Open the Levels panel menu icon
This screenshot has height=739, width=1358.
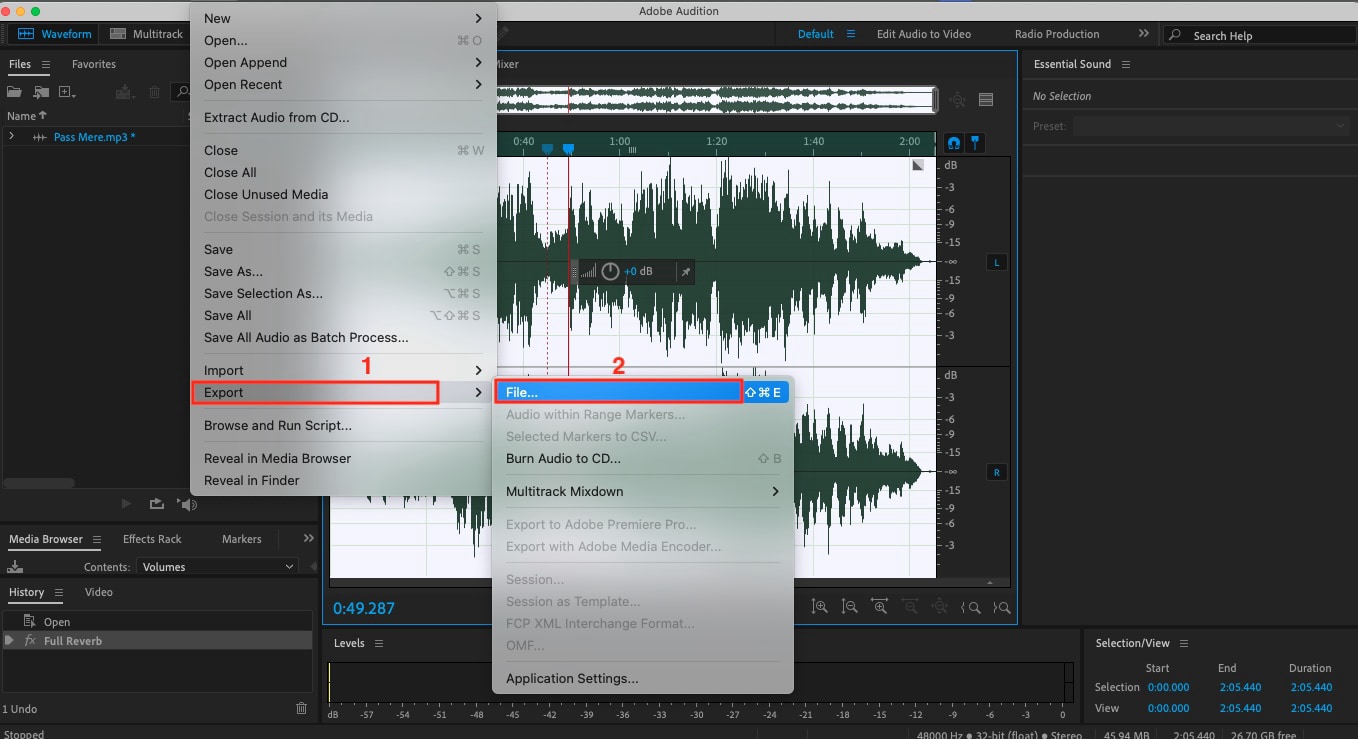(379, 644)
